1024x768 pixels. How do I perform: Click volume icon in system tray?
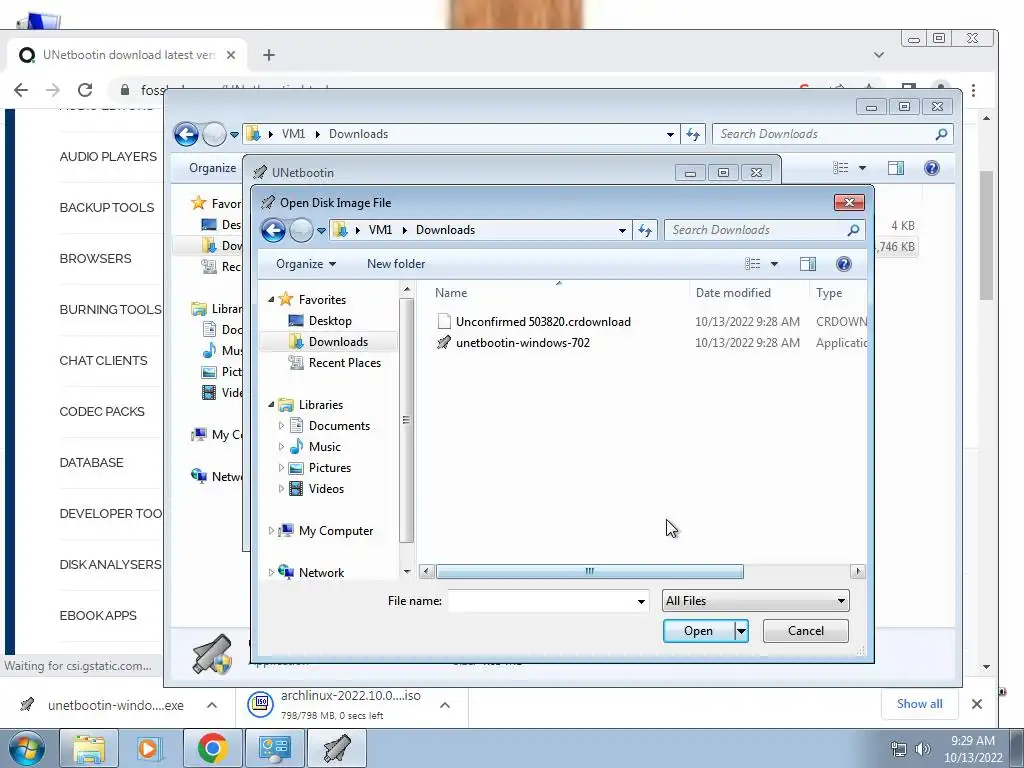coord(922,748)
